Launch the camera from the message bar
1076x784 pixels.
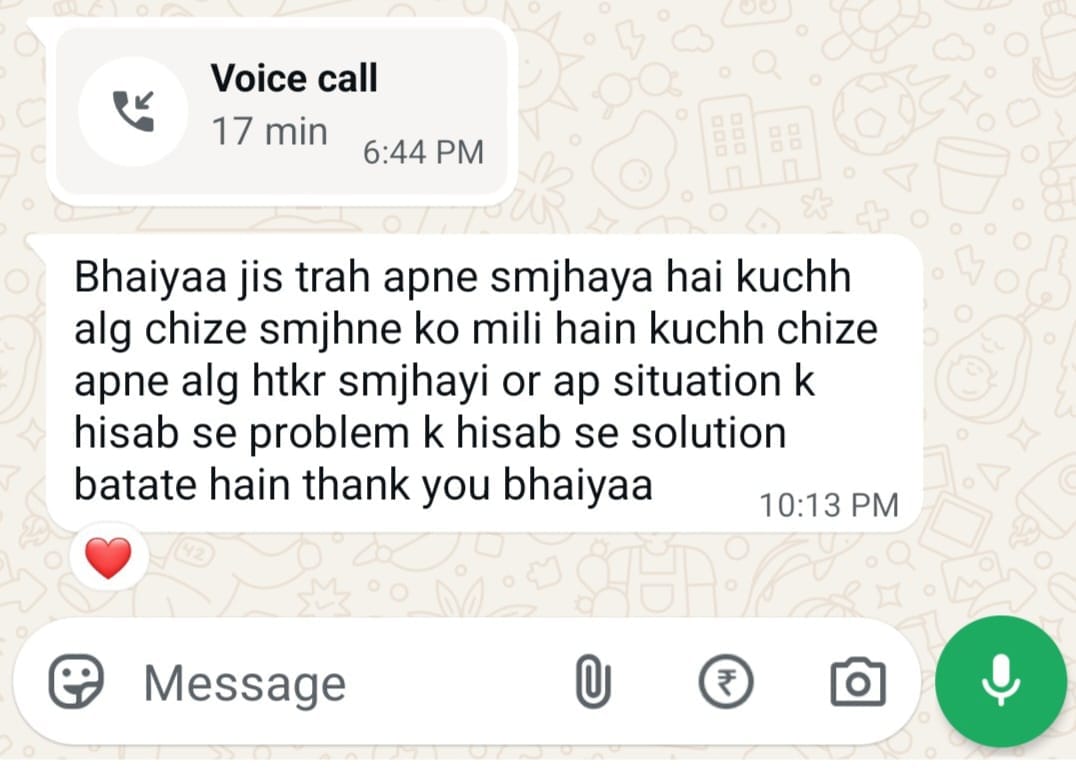tap(858, 682)
